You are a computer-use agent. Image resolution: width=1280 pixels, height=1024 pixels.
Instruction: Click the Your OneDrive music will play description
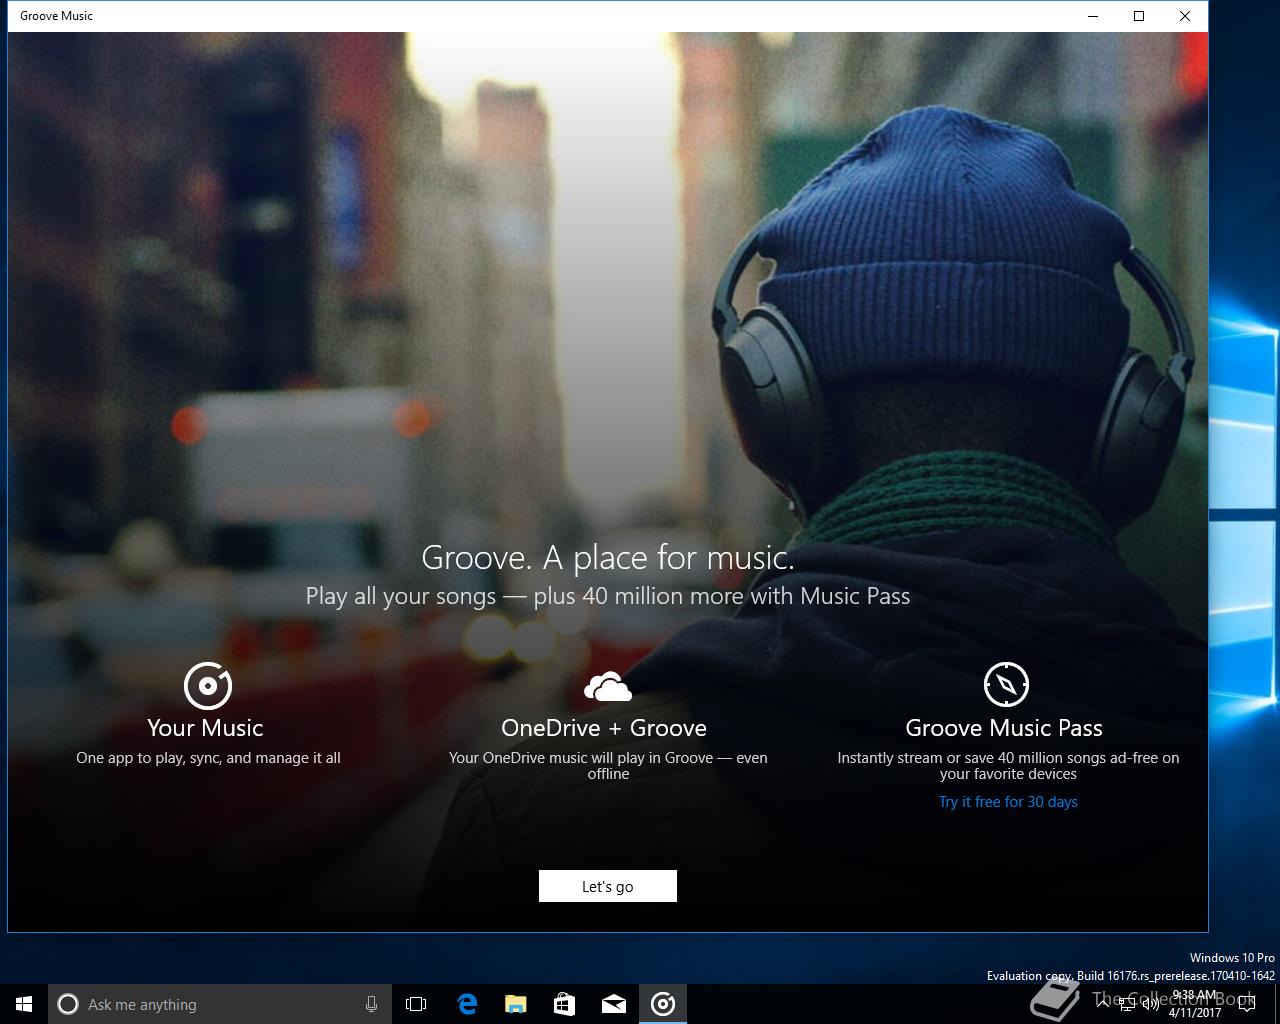[x=608, y=766]
